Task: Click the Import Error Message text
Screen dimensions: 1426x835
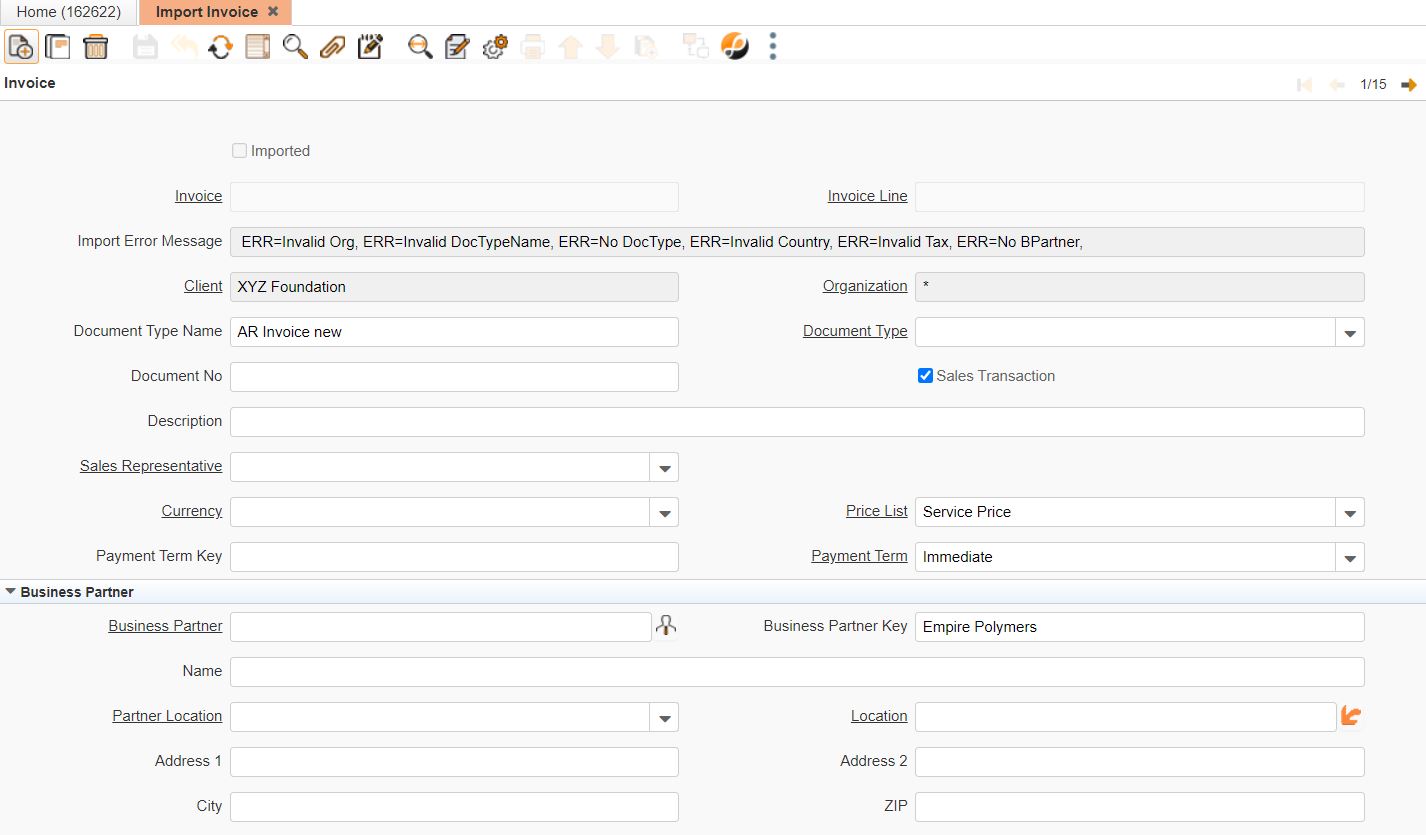Action: 662,242
